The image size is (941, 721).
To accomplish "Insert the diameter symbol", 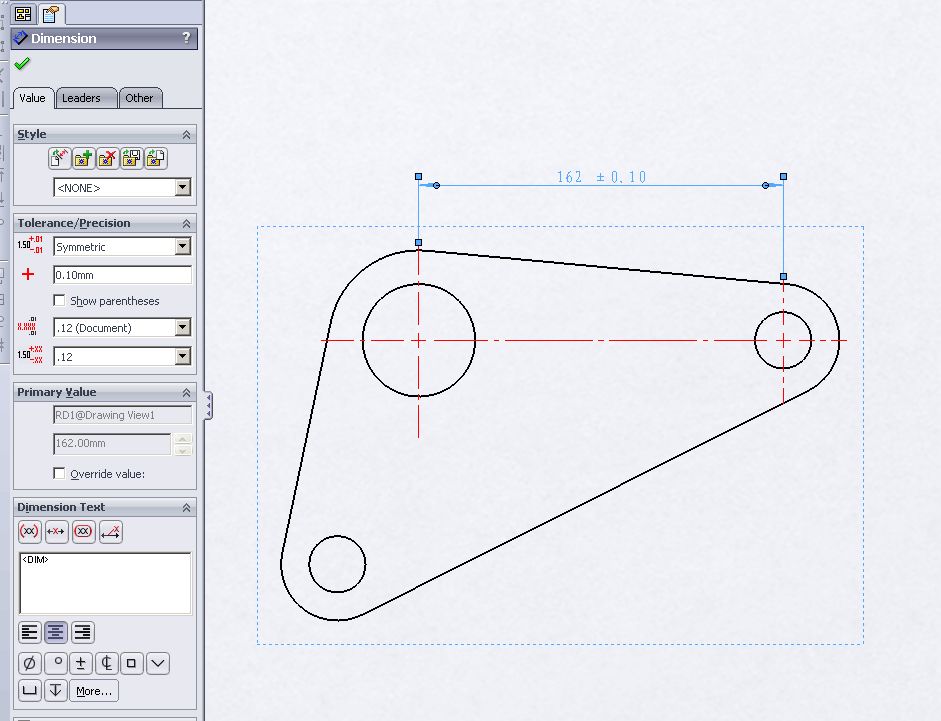I will point(29,663).
